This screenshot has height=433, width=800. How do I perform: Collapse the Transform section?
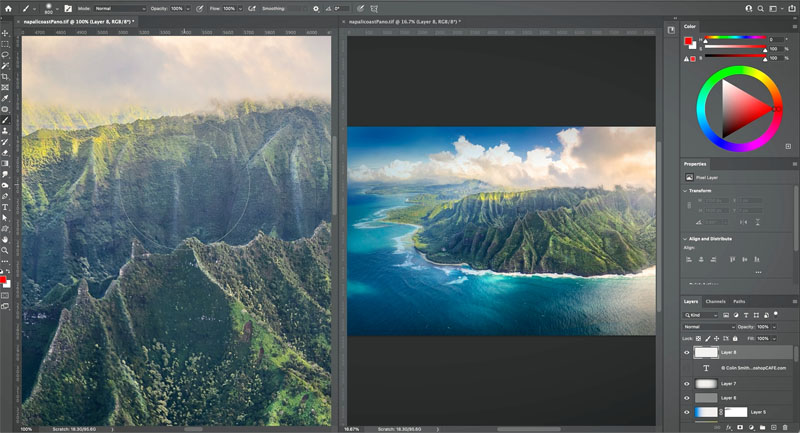click(685, 191)
